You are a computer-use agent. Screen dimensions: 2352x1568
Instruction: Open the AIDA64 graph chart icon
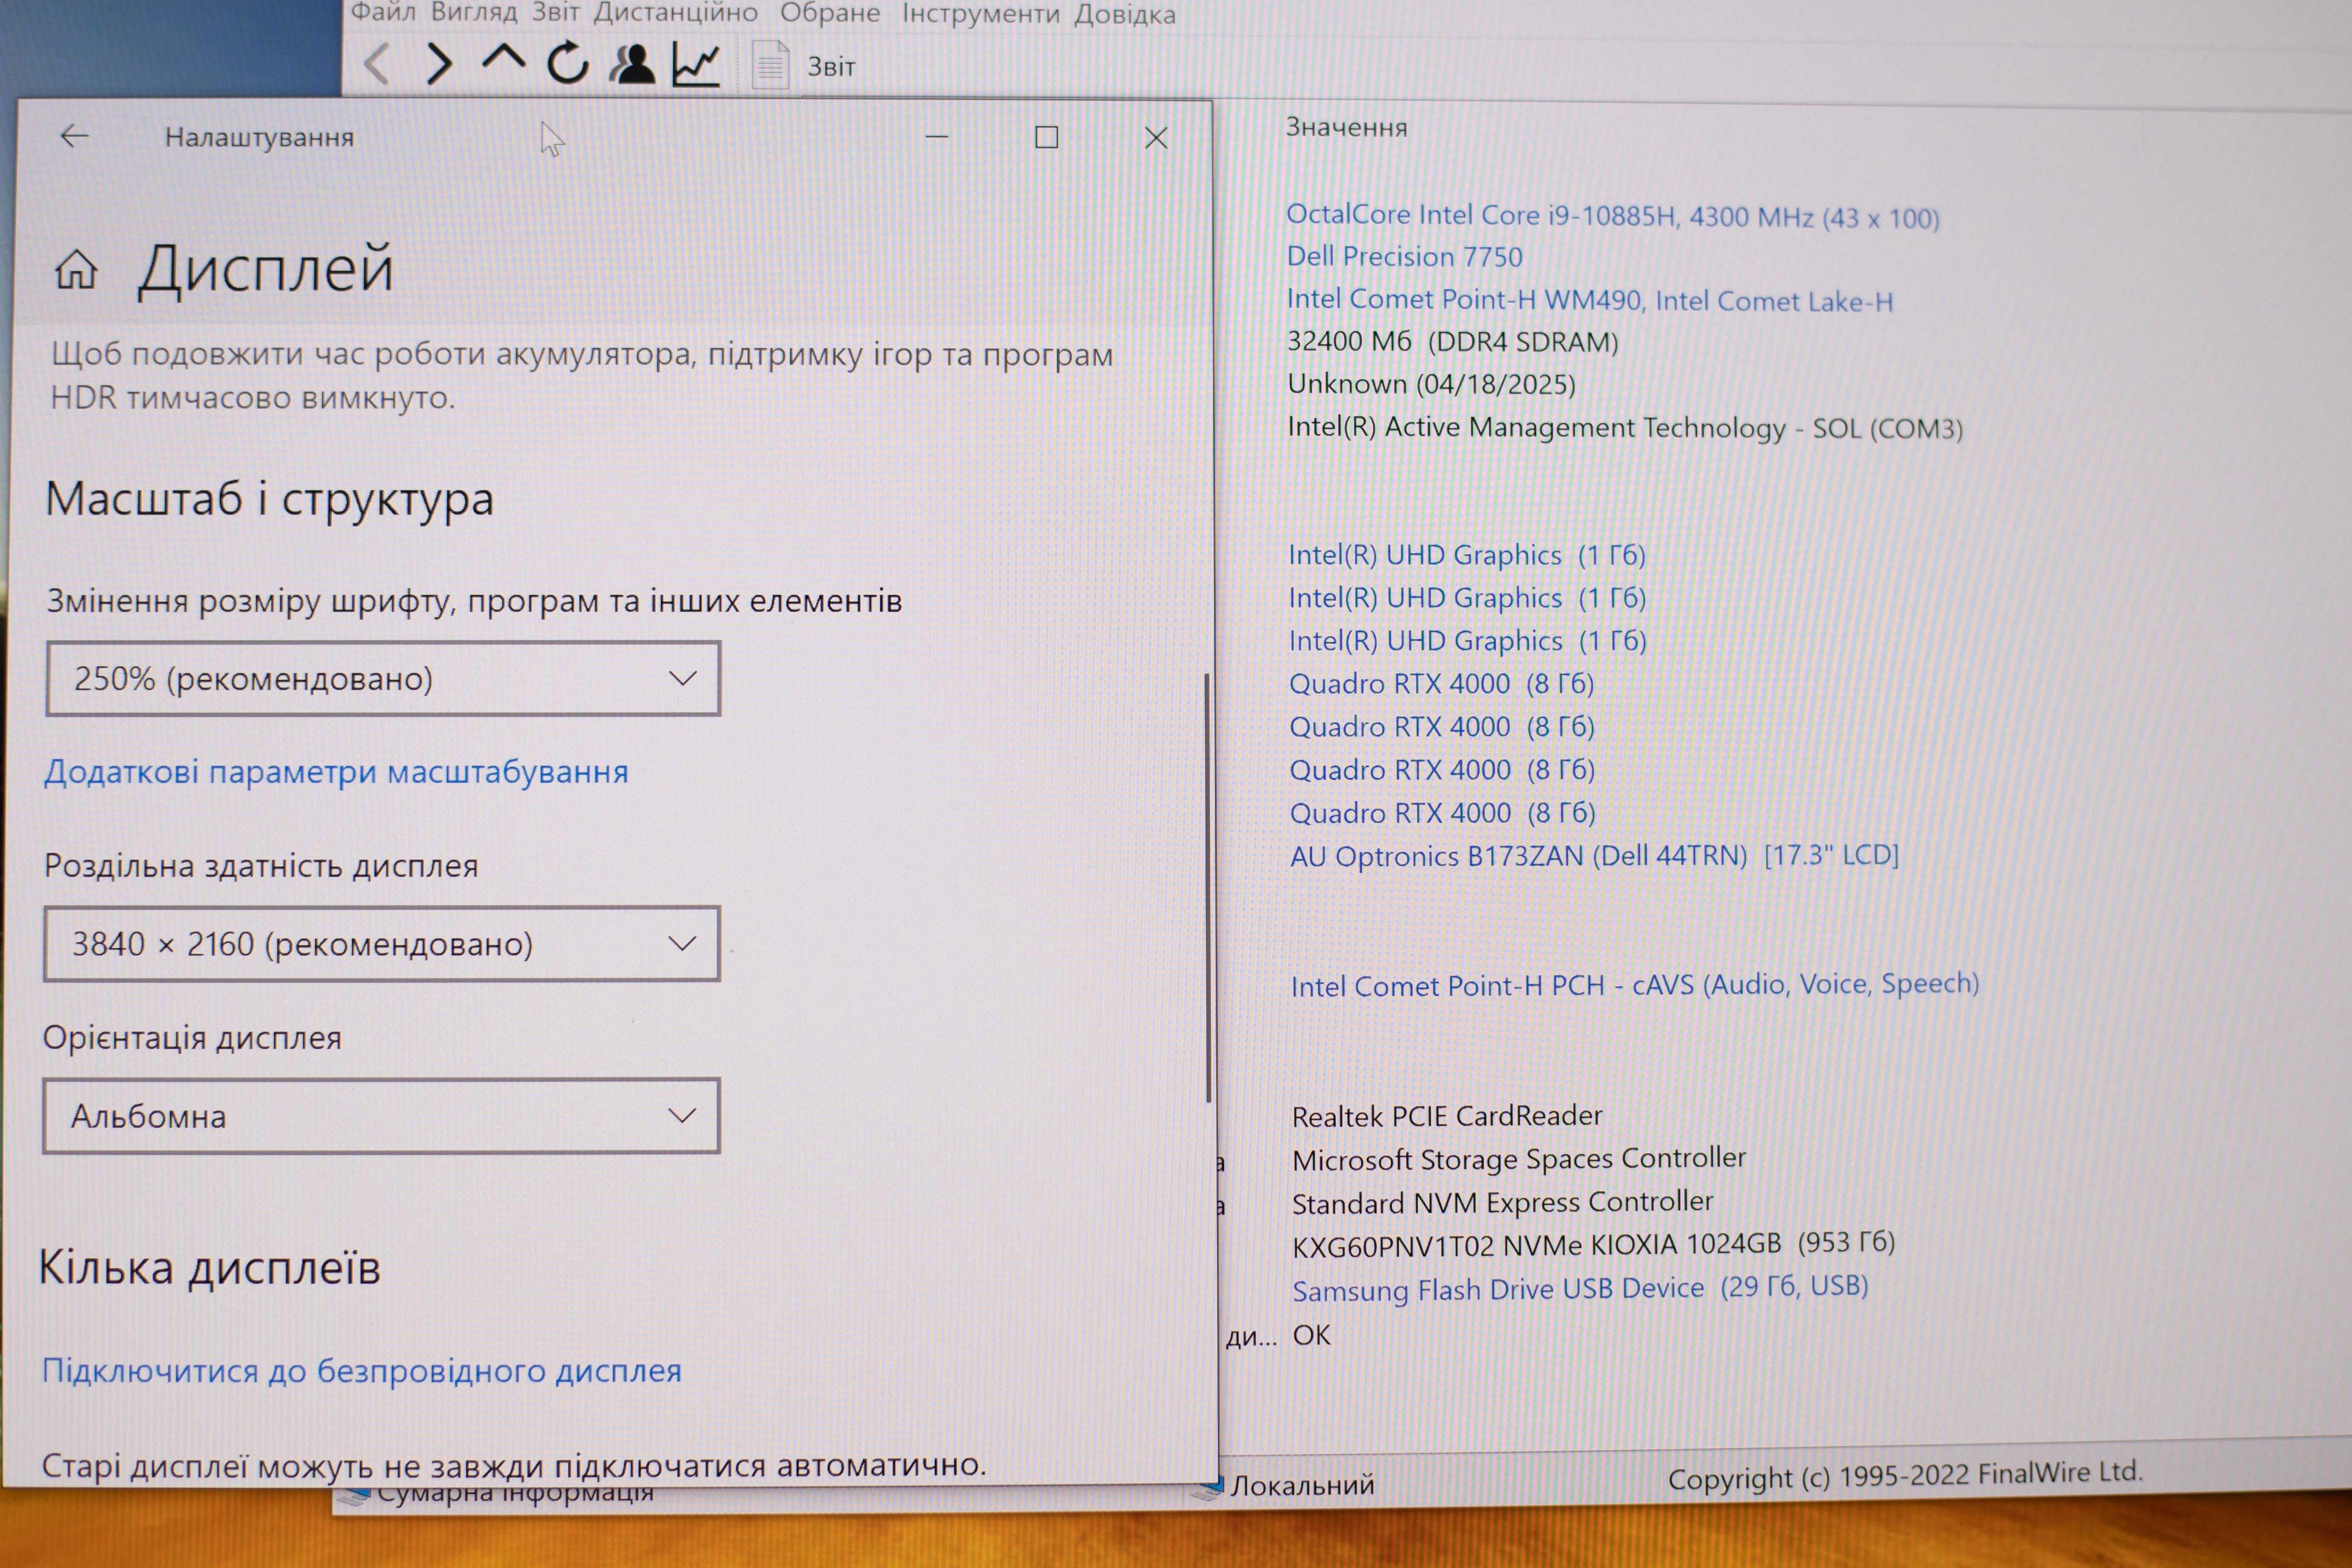696,65
